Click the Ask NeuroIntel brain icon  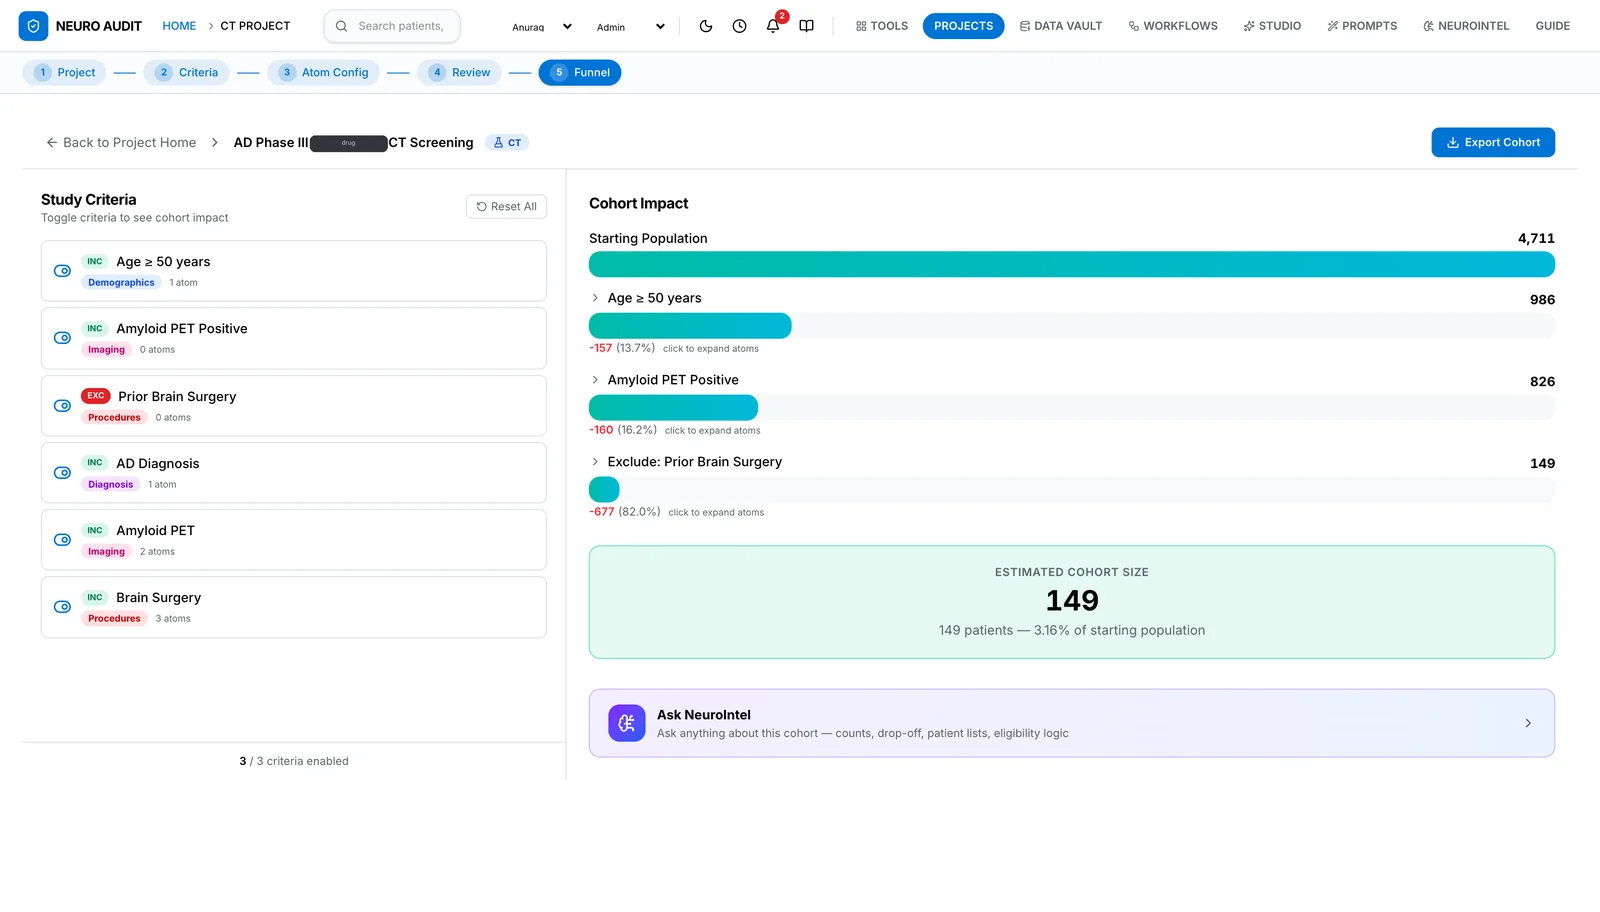[x=627, y=723]
